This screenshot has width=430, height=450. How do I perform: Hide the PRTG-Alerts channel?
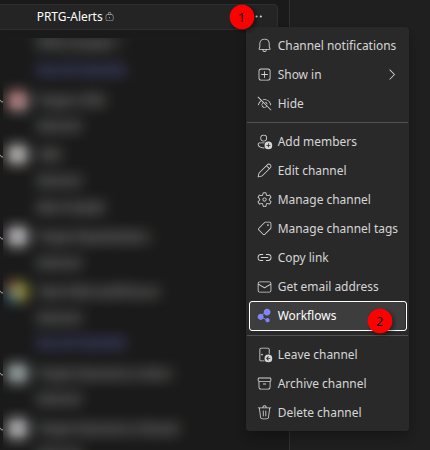pos(327,104)
